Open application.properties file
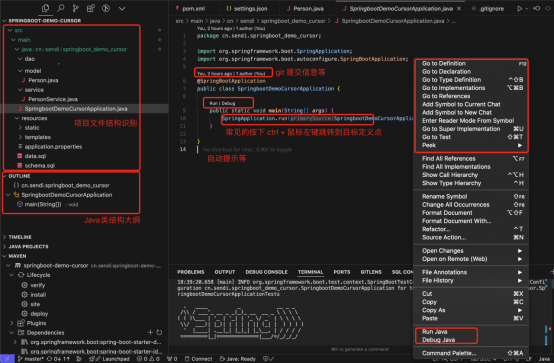Image resolution: width=554 pixels, height=363 pixels. pyautogui.click(x=50, y=147)
